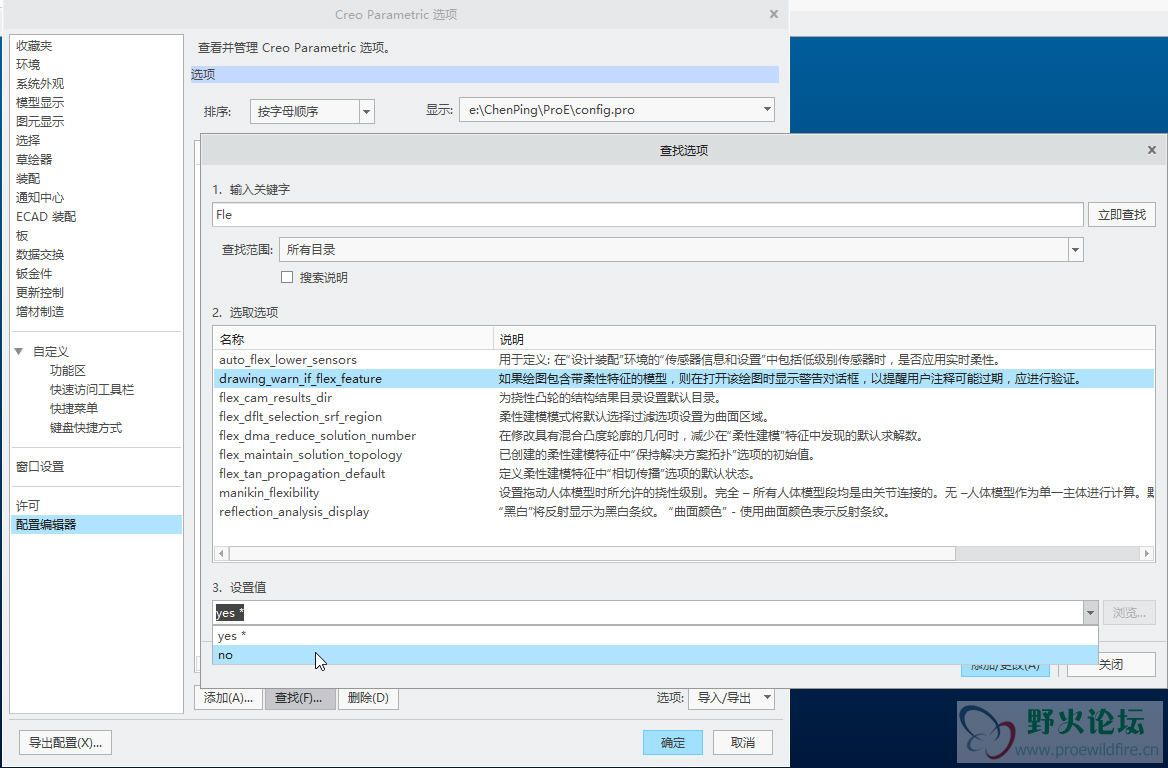Select 快速访问工具栏 customization item
This screenshot has height=768, width=1168.
(92, 390)
